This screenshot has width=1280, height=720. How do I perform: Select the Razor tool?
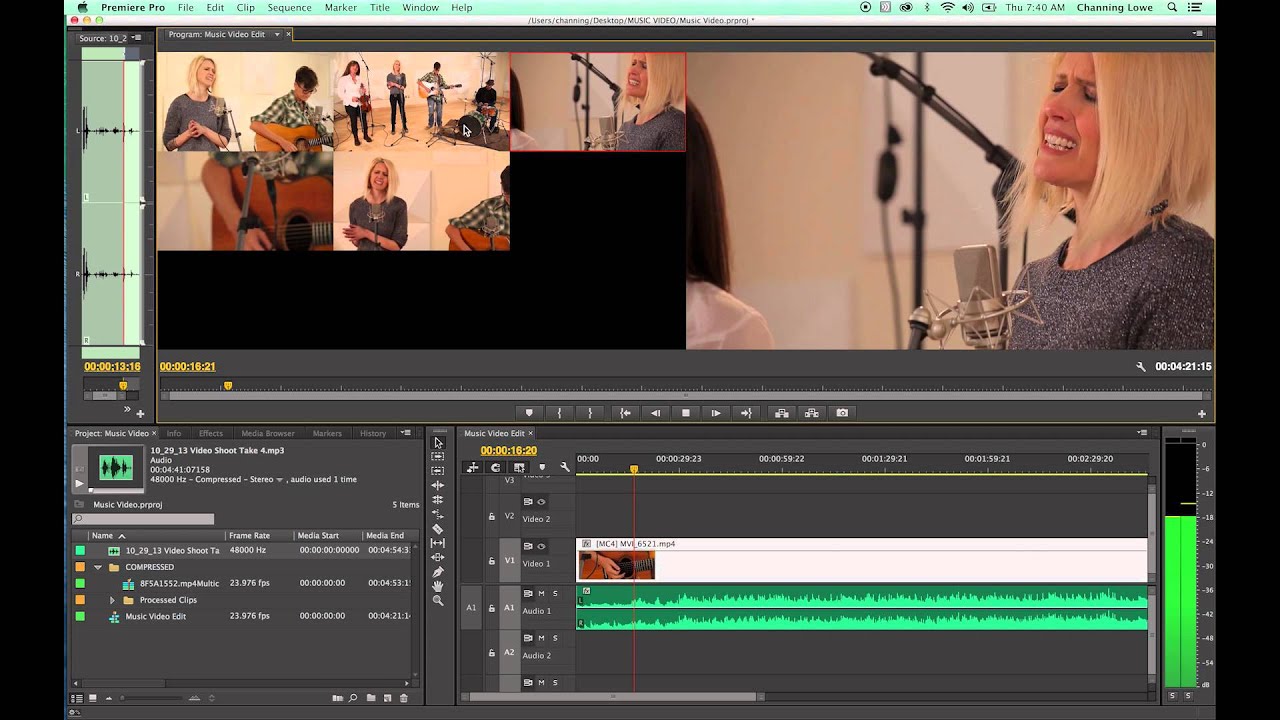point(438,528)
